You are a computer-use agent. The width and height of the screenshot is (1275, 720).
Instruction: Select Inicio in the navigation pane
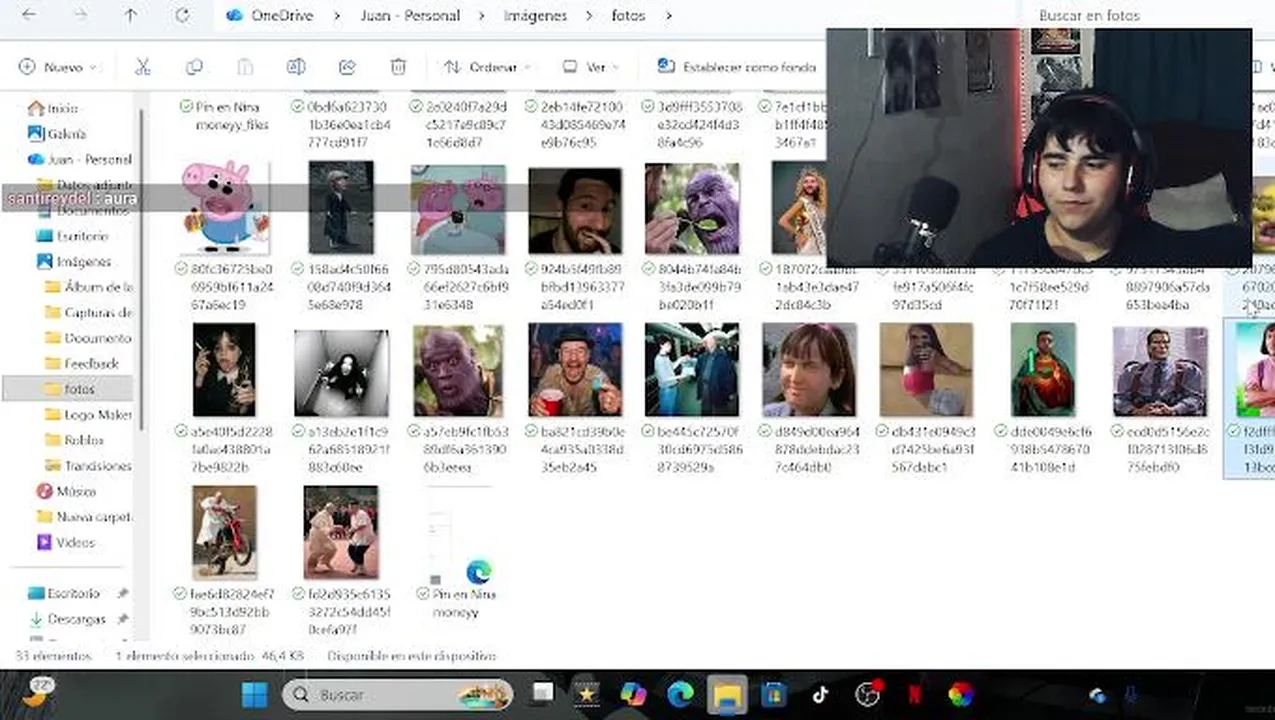(x=62, y=108)
